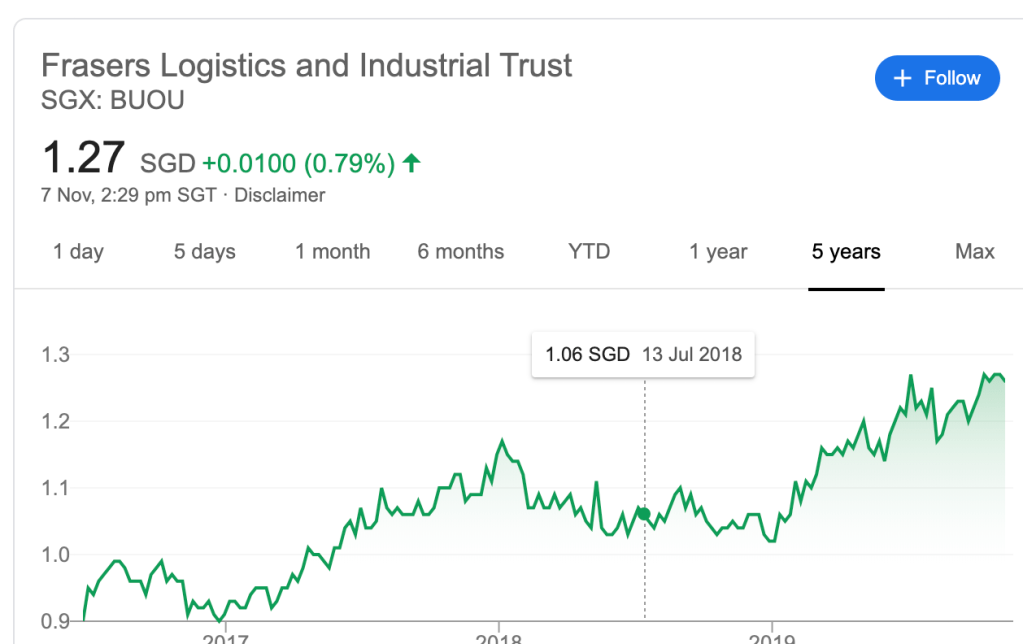Click the Frasers Logistics and Industrial Trust title
Screen dimensions: 1023x644
point(306,66)
